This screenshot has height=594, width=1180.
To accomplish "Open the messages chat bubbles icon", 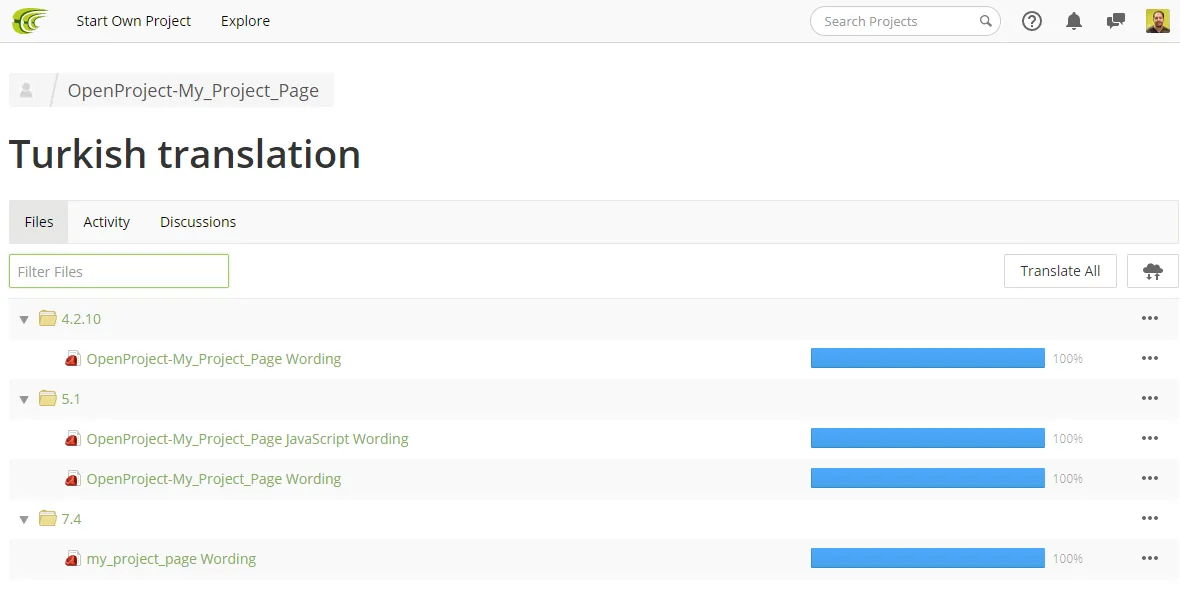I will pos(1116,21).
